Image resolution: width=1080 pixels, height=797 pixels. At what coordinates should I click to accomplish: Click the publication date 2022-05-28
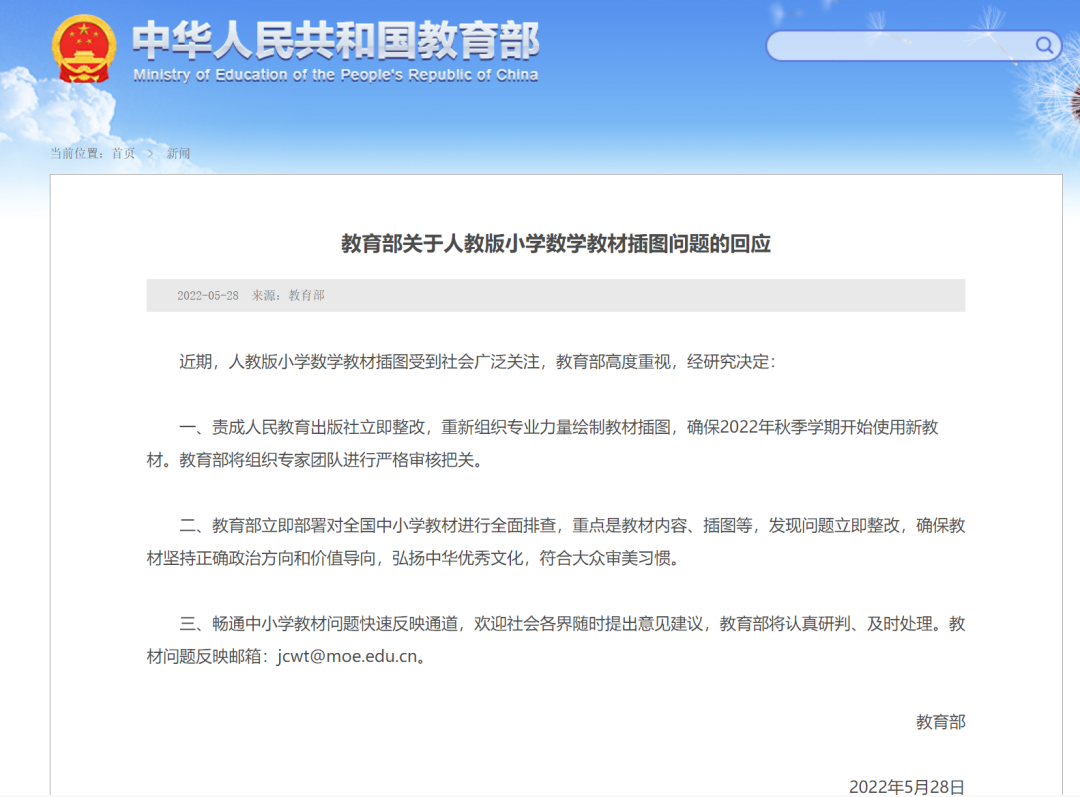(208, 296)
